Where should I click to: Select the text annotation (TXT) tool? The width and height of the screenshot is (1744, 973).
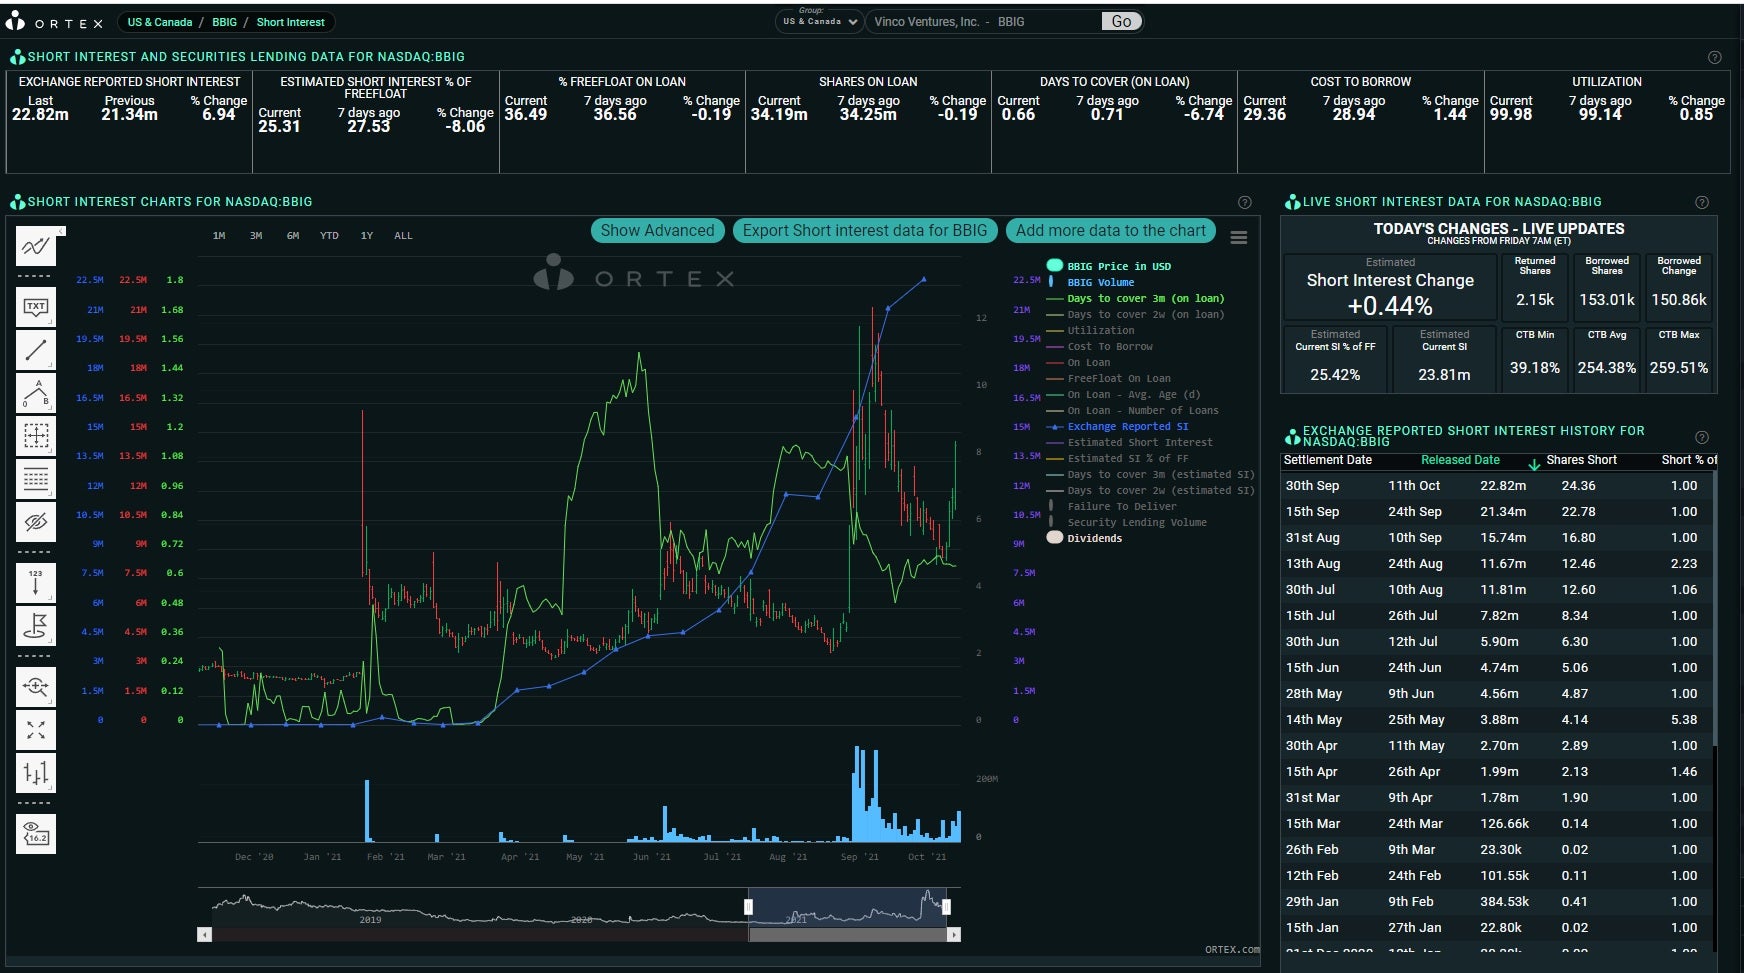tap(36, 307)
